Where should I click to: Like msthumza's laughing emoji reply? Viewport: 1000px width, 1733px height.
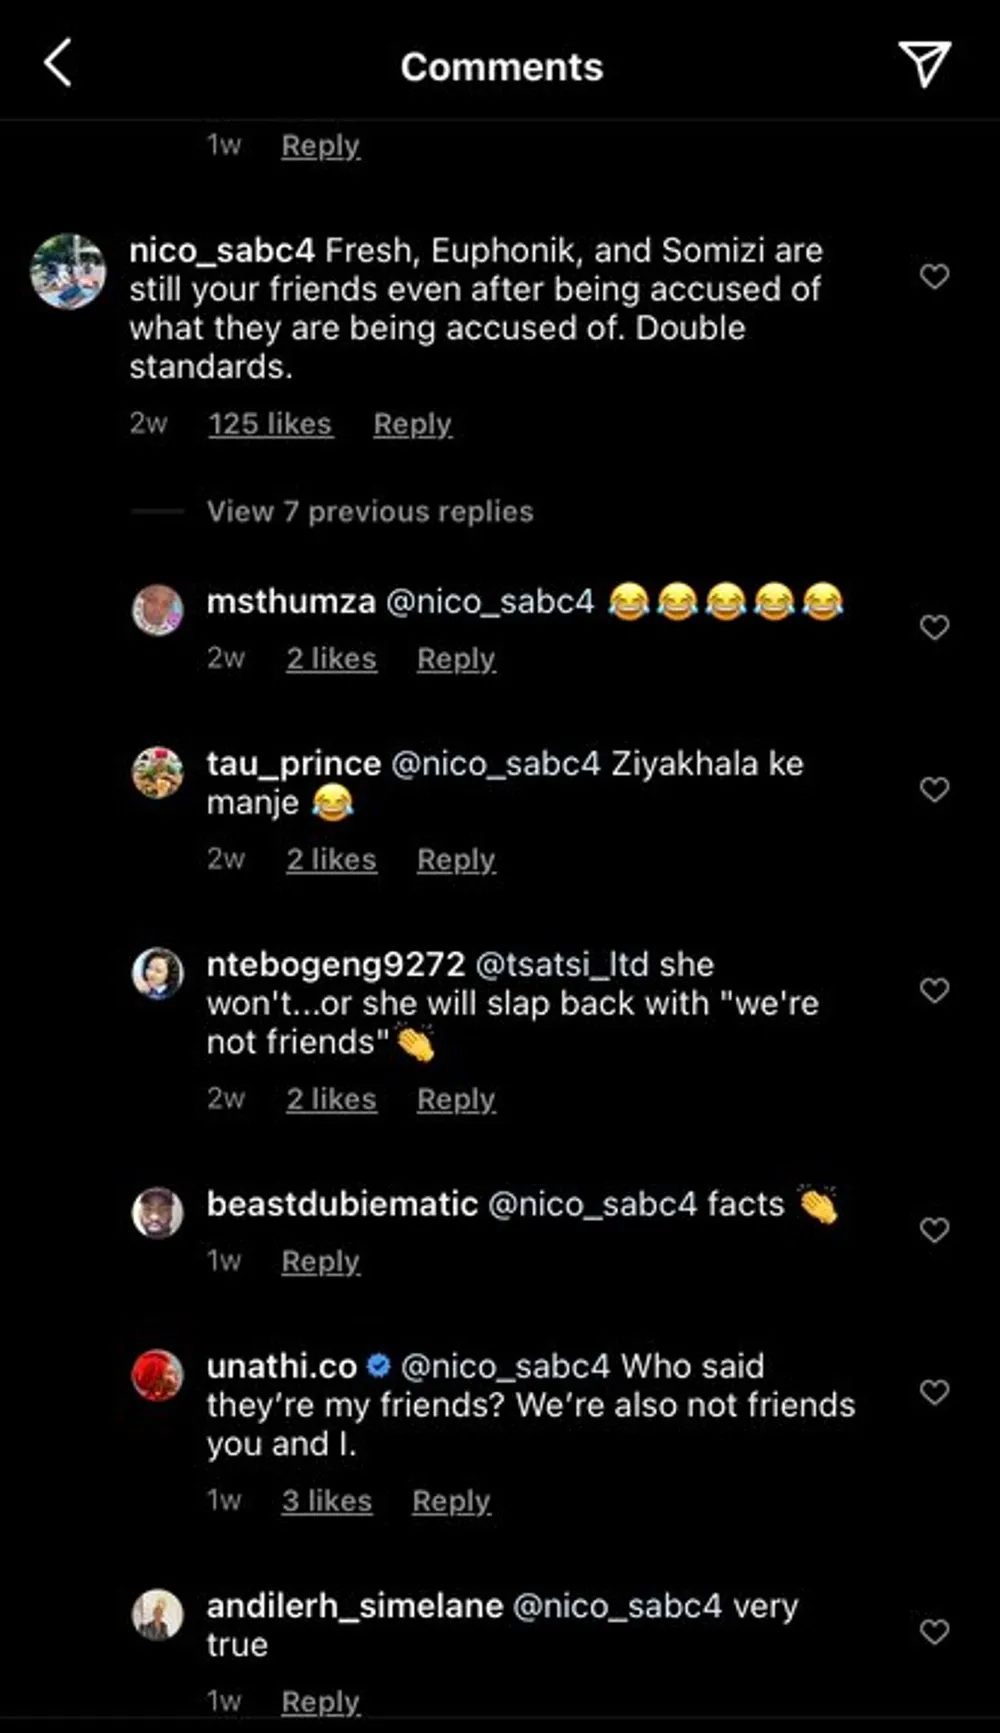(x=934, y=627)
